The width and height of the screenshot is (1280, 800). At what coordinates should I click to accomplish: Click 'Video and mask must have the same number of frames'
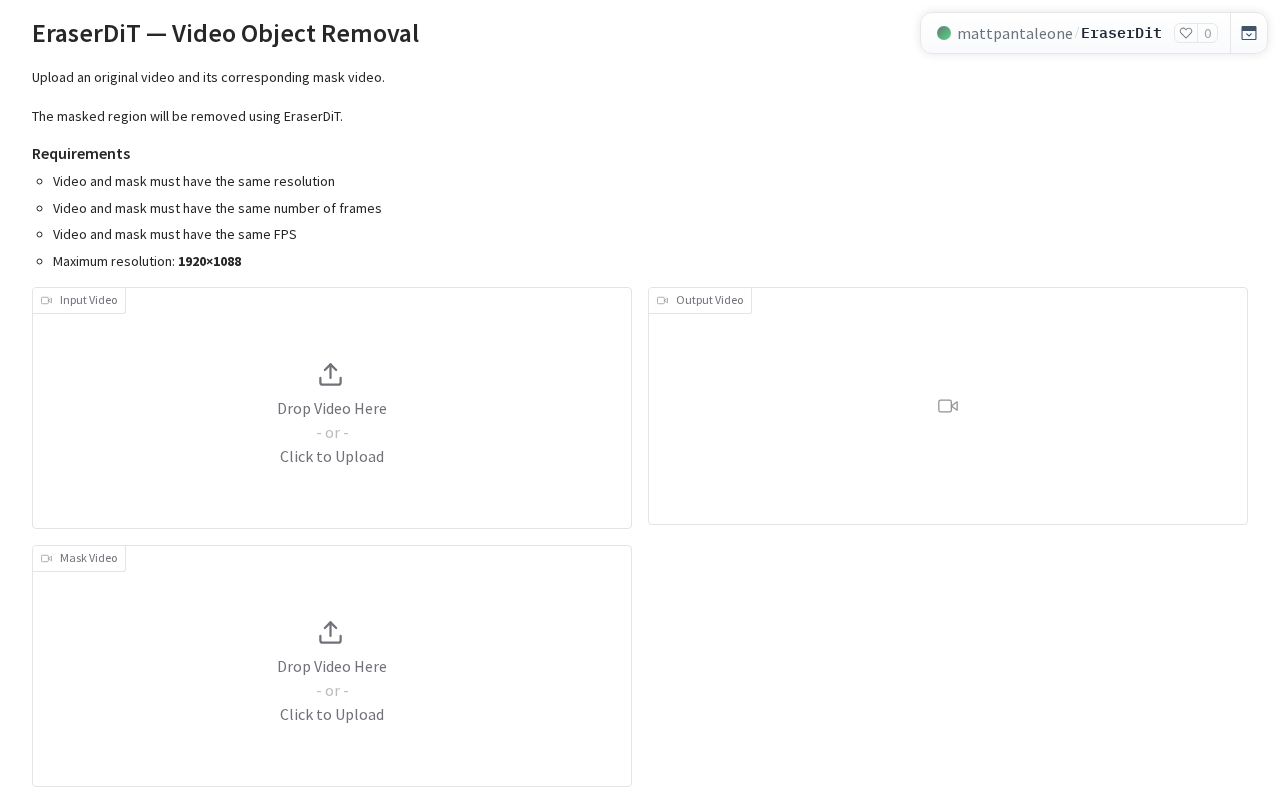(x=217, y=208)
